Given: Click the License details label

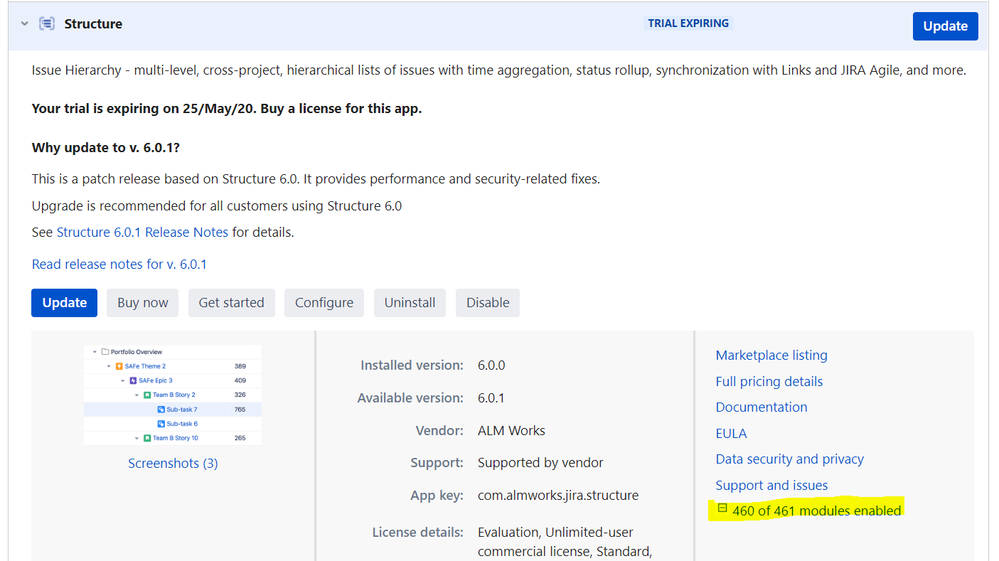Looking at the screenshot, I should point(418,532).
